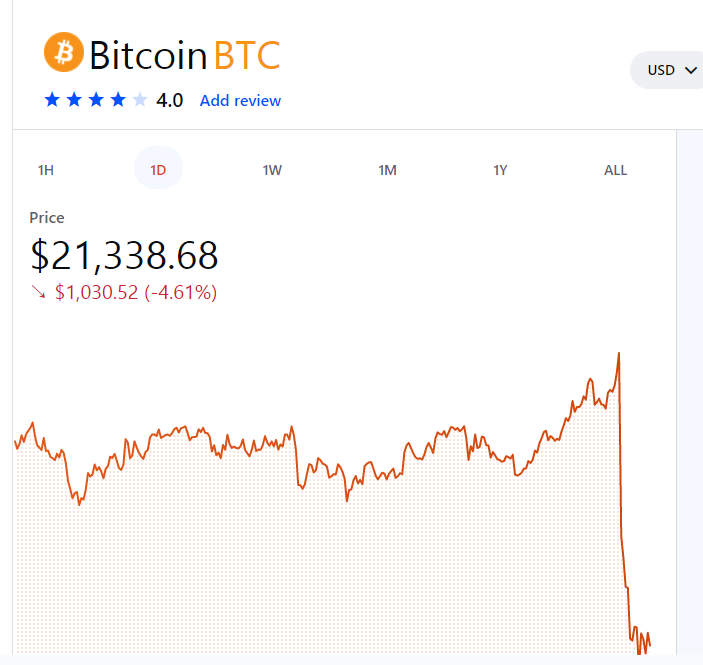This screenshot has height=665, width=703.
Task: Click the highest peak on the price chart
Action: click(619, 354)
